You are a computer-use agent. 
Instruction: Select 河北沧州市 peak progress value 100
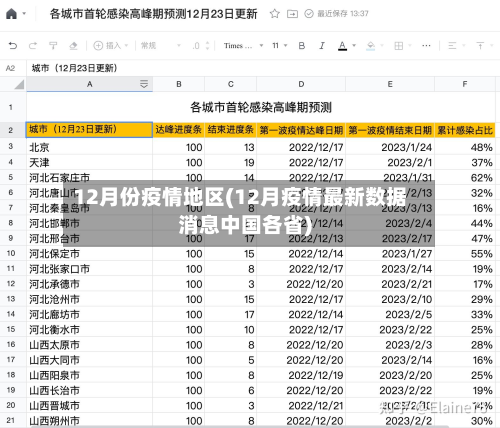pos(179,299)
